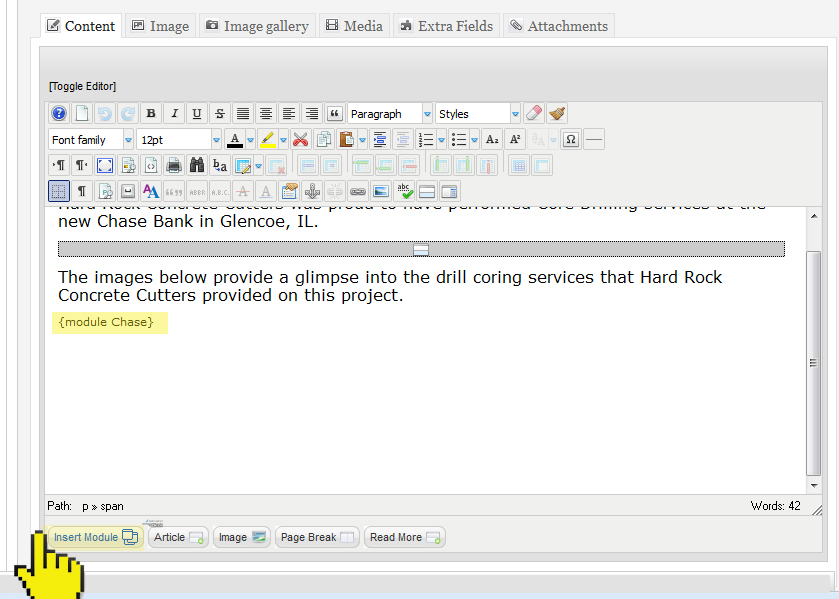Click the Remove Formatting eraser icon
839x599 pixels.
[x=534, y=113]
